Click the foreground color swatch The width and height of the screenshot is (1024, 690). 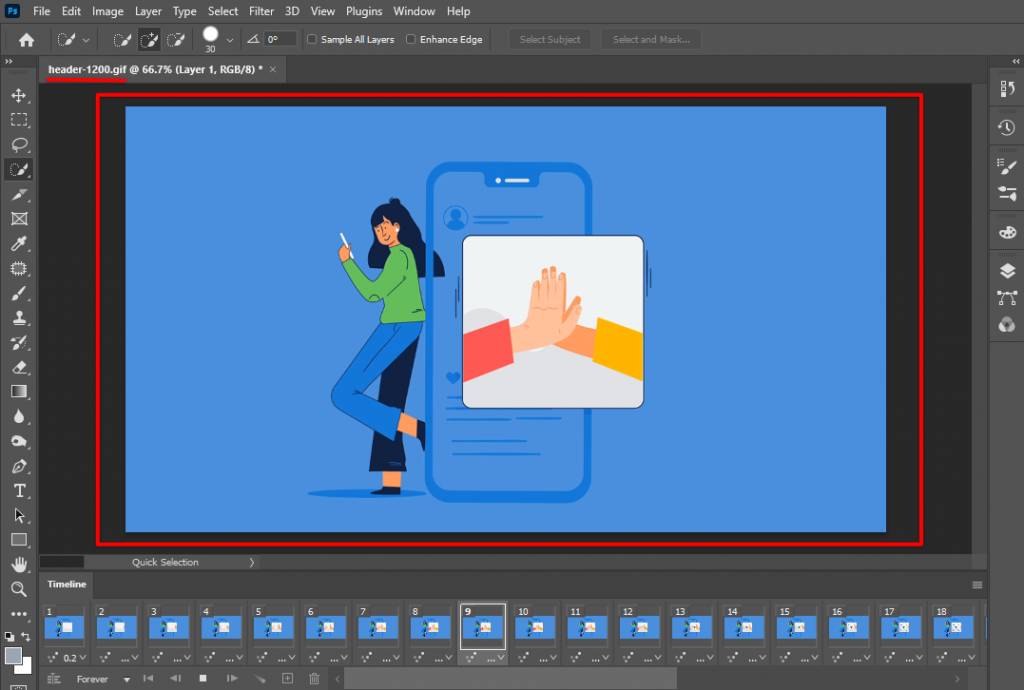click(13, 655)
